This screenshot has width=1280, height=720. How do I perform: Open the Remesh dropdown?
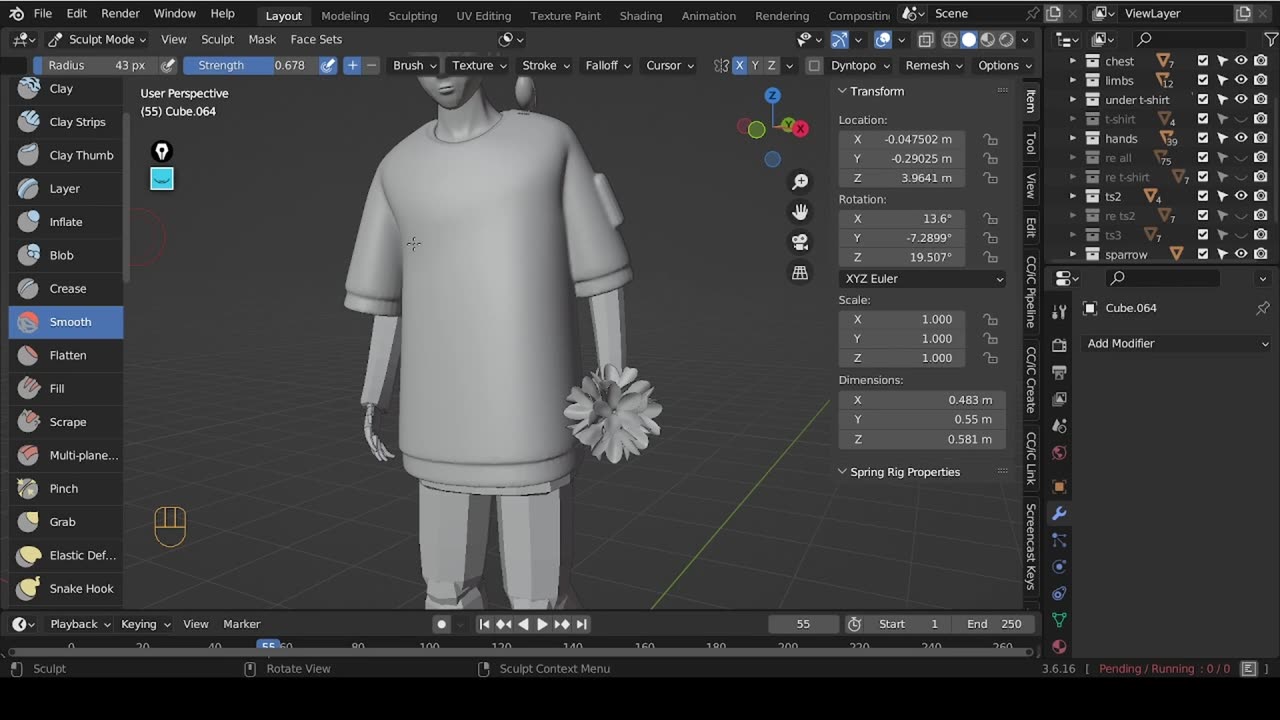click(x=934, y=65)
